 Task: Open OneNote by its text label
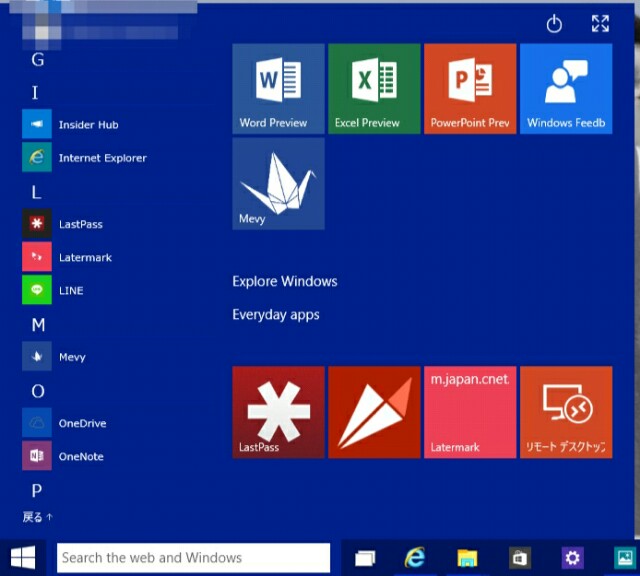point(81,456)
